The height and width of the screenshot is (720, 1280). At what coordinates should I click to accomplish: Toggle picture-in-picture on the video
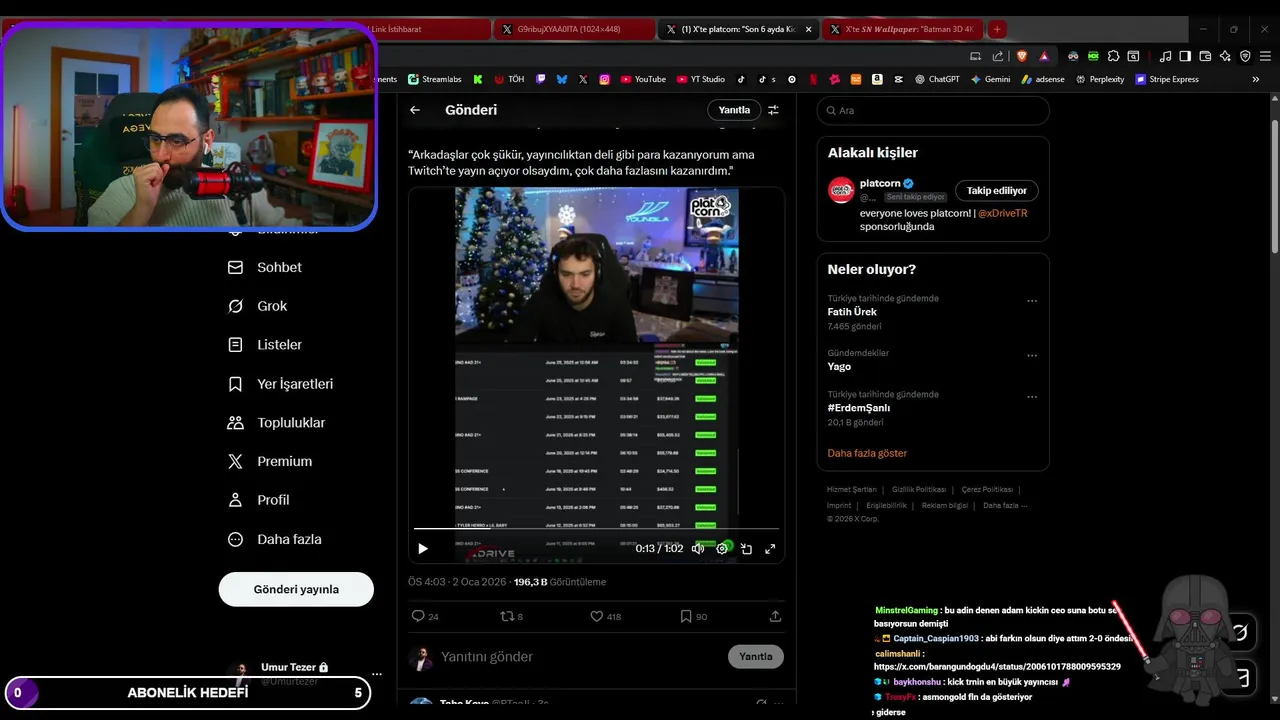[746, 548]
